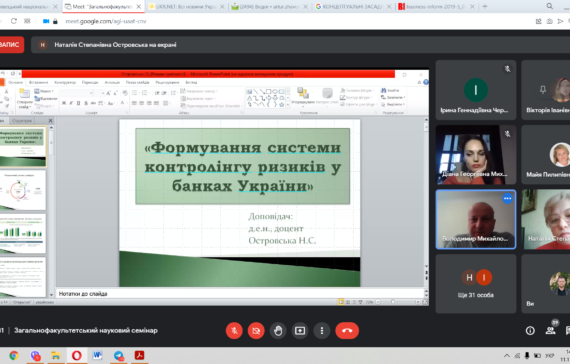Open Показ слайдів tab in PowerPoint
The width and height of the screenshot is (570, 364).
pos(137,83)
